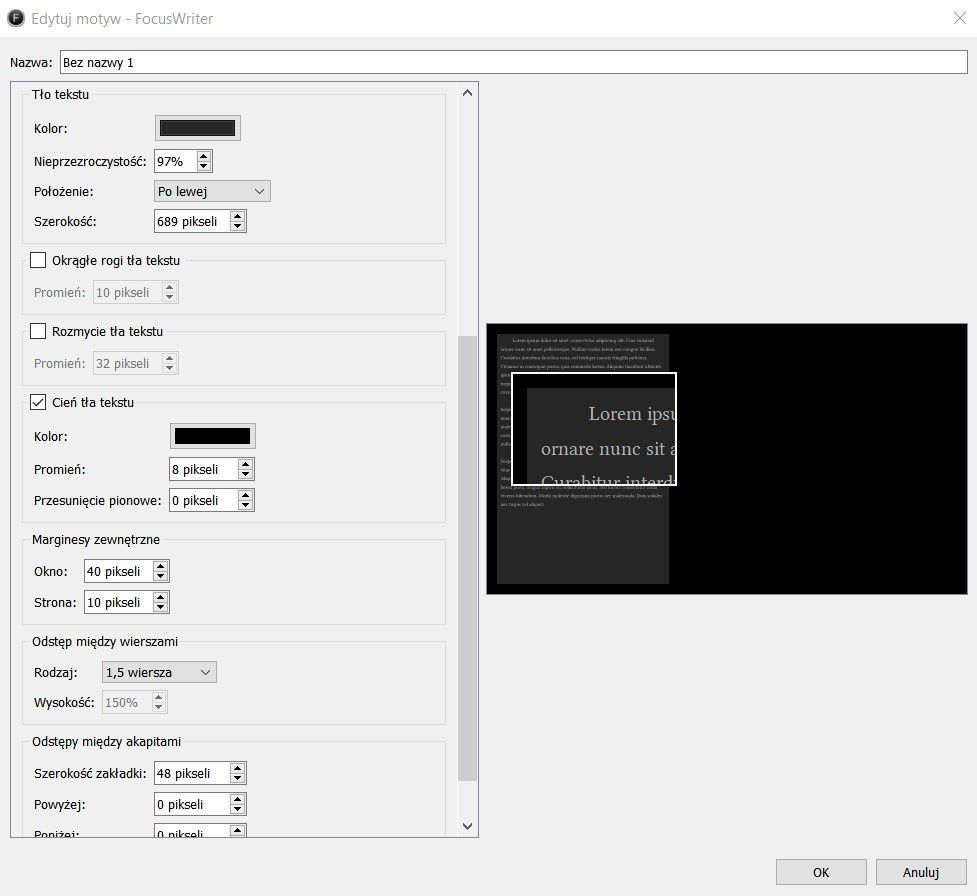Decrease Przesunięcie pionowe with down arrow

(245, 505)
